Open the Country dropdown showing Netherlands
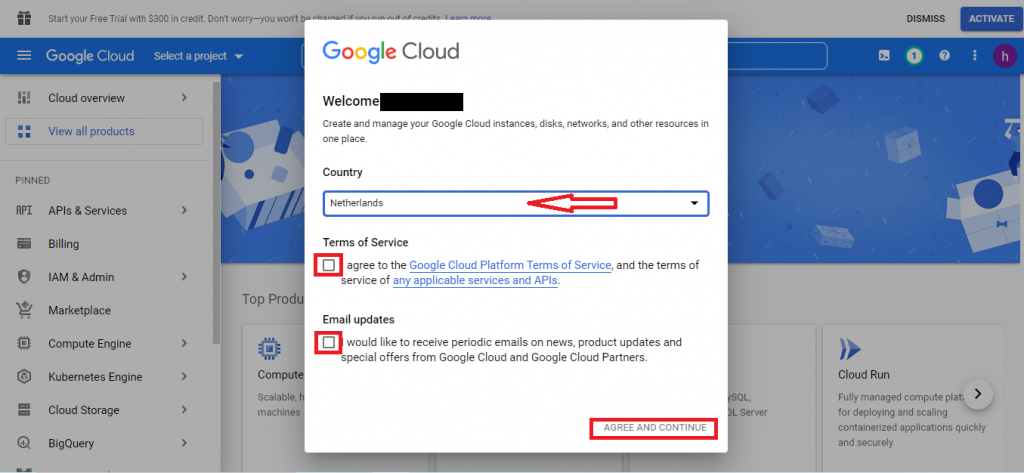The width and height of the screenshot is (1024, 473). [x=515, y=203]
